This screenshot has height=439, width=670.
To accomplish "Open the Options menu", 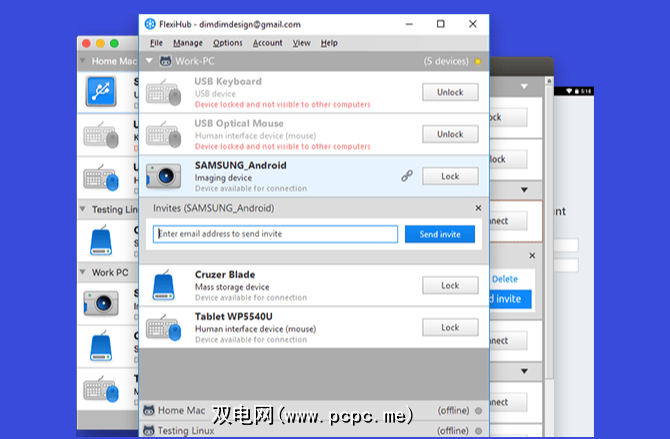I will pos(227,43).
